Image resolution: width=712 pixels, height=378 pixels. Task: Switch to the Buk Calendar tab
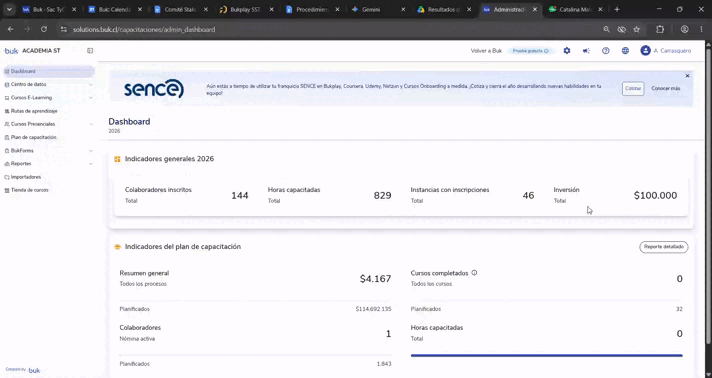[x=114, y=9]
